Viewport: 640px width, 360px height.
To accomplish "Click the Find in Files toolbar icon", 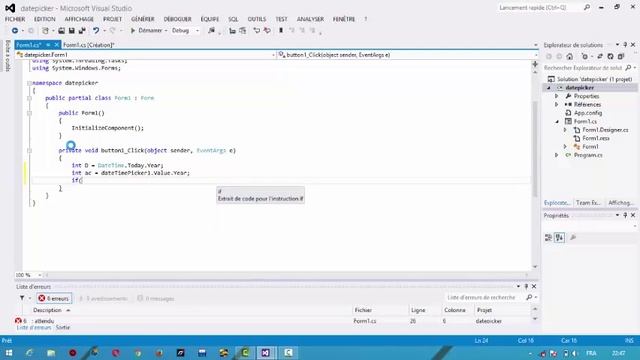I will pyautogui.click(x=211, y=31).
